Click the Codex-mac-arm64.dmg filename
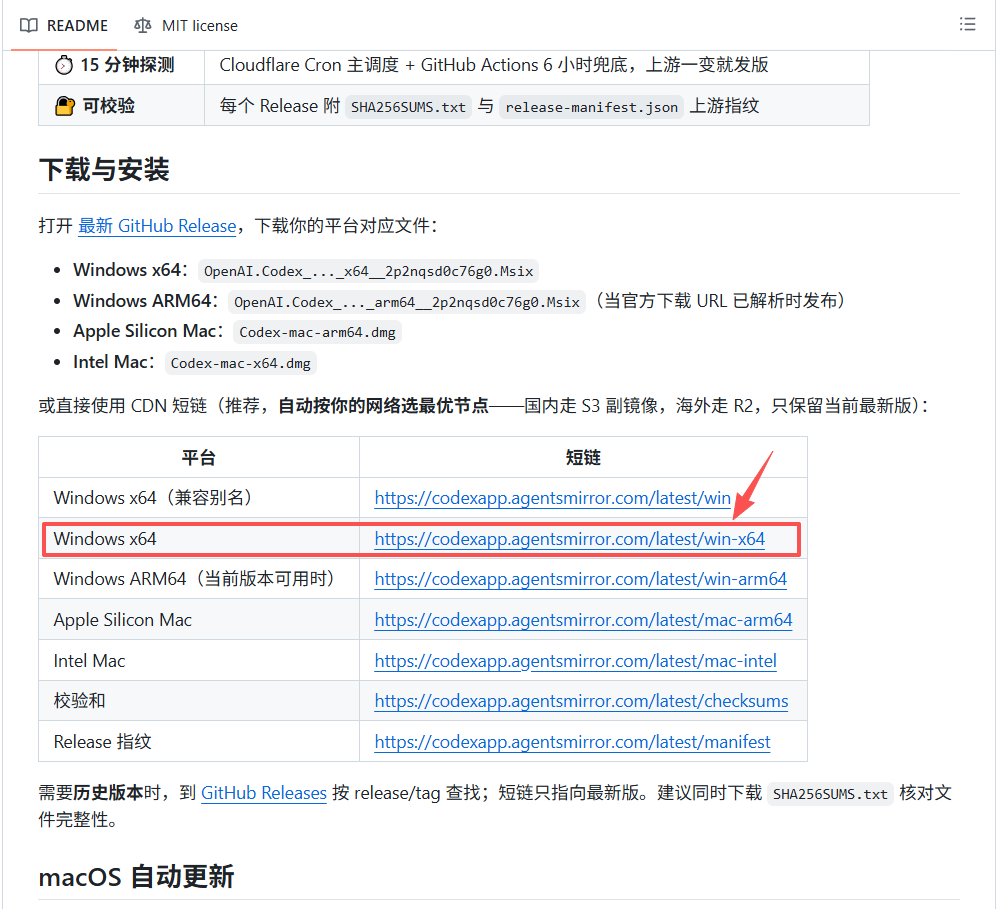The height and width of the screenshot is (909, 998). pyautogui.click(x=317, y=332)
